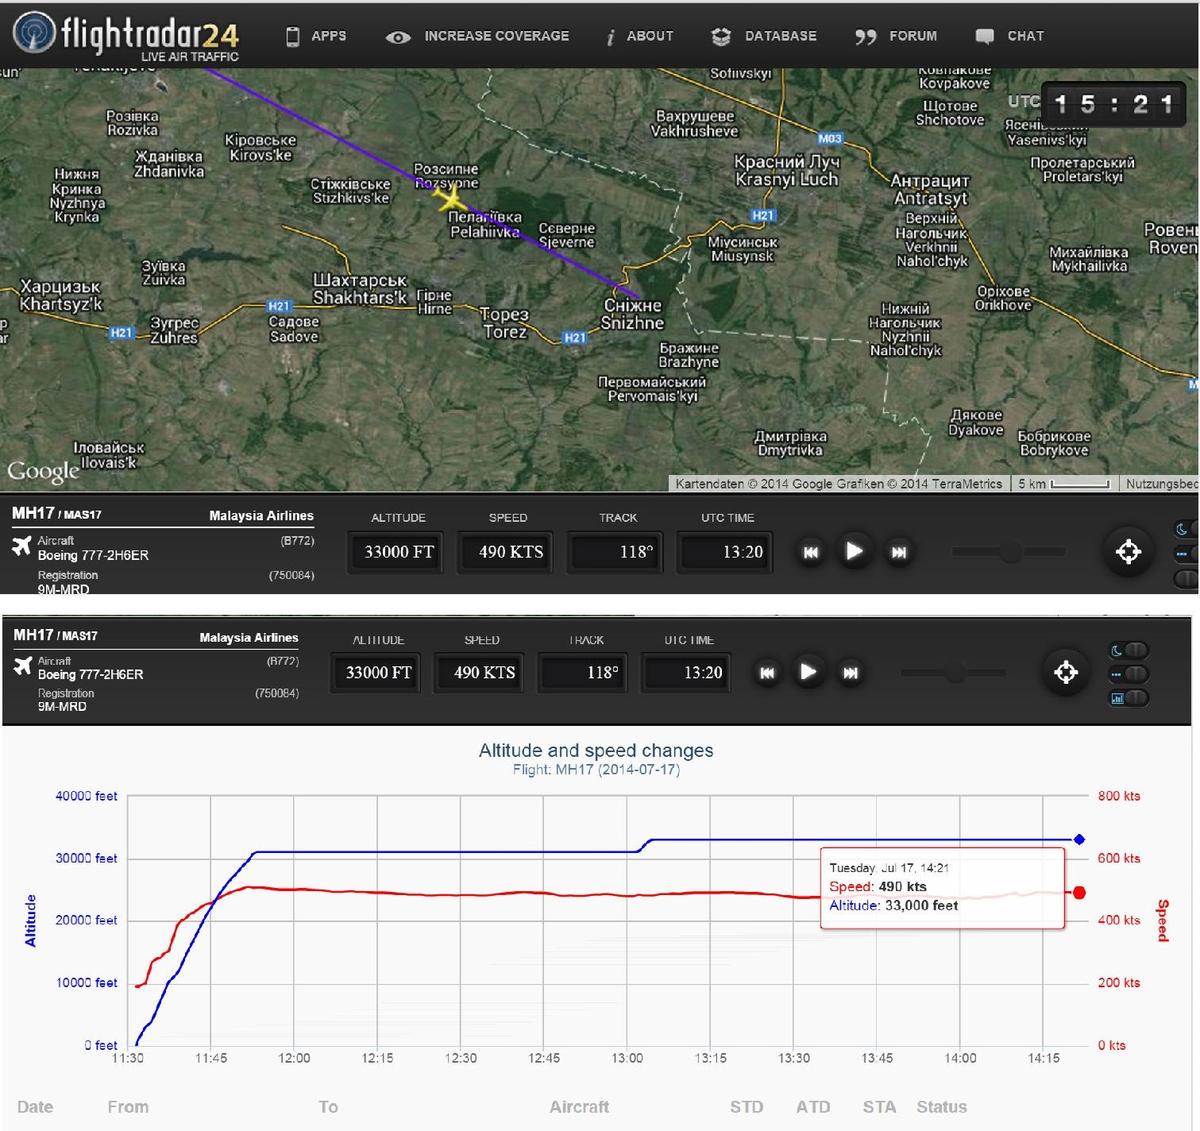Click the UTC 15:21 clock display
The width and height of the screenshot is (1200, 1131).
tap(1114, 104)
